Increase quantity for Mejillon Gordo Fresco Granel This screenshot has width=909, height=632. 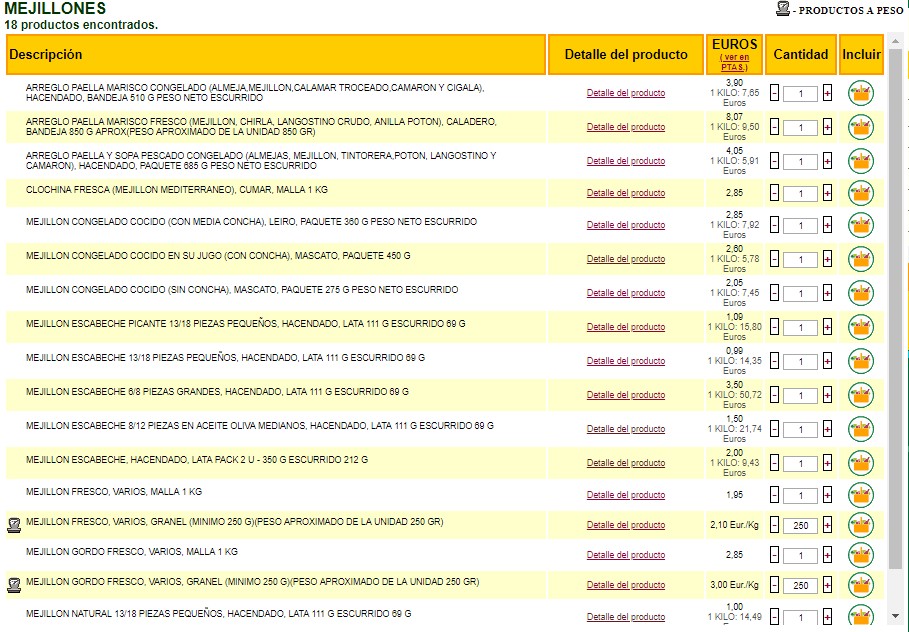tap(827, 585)
